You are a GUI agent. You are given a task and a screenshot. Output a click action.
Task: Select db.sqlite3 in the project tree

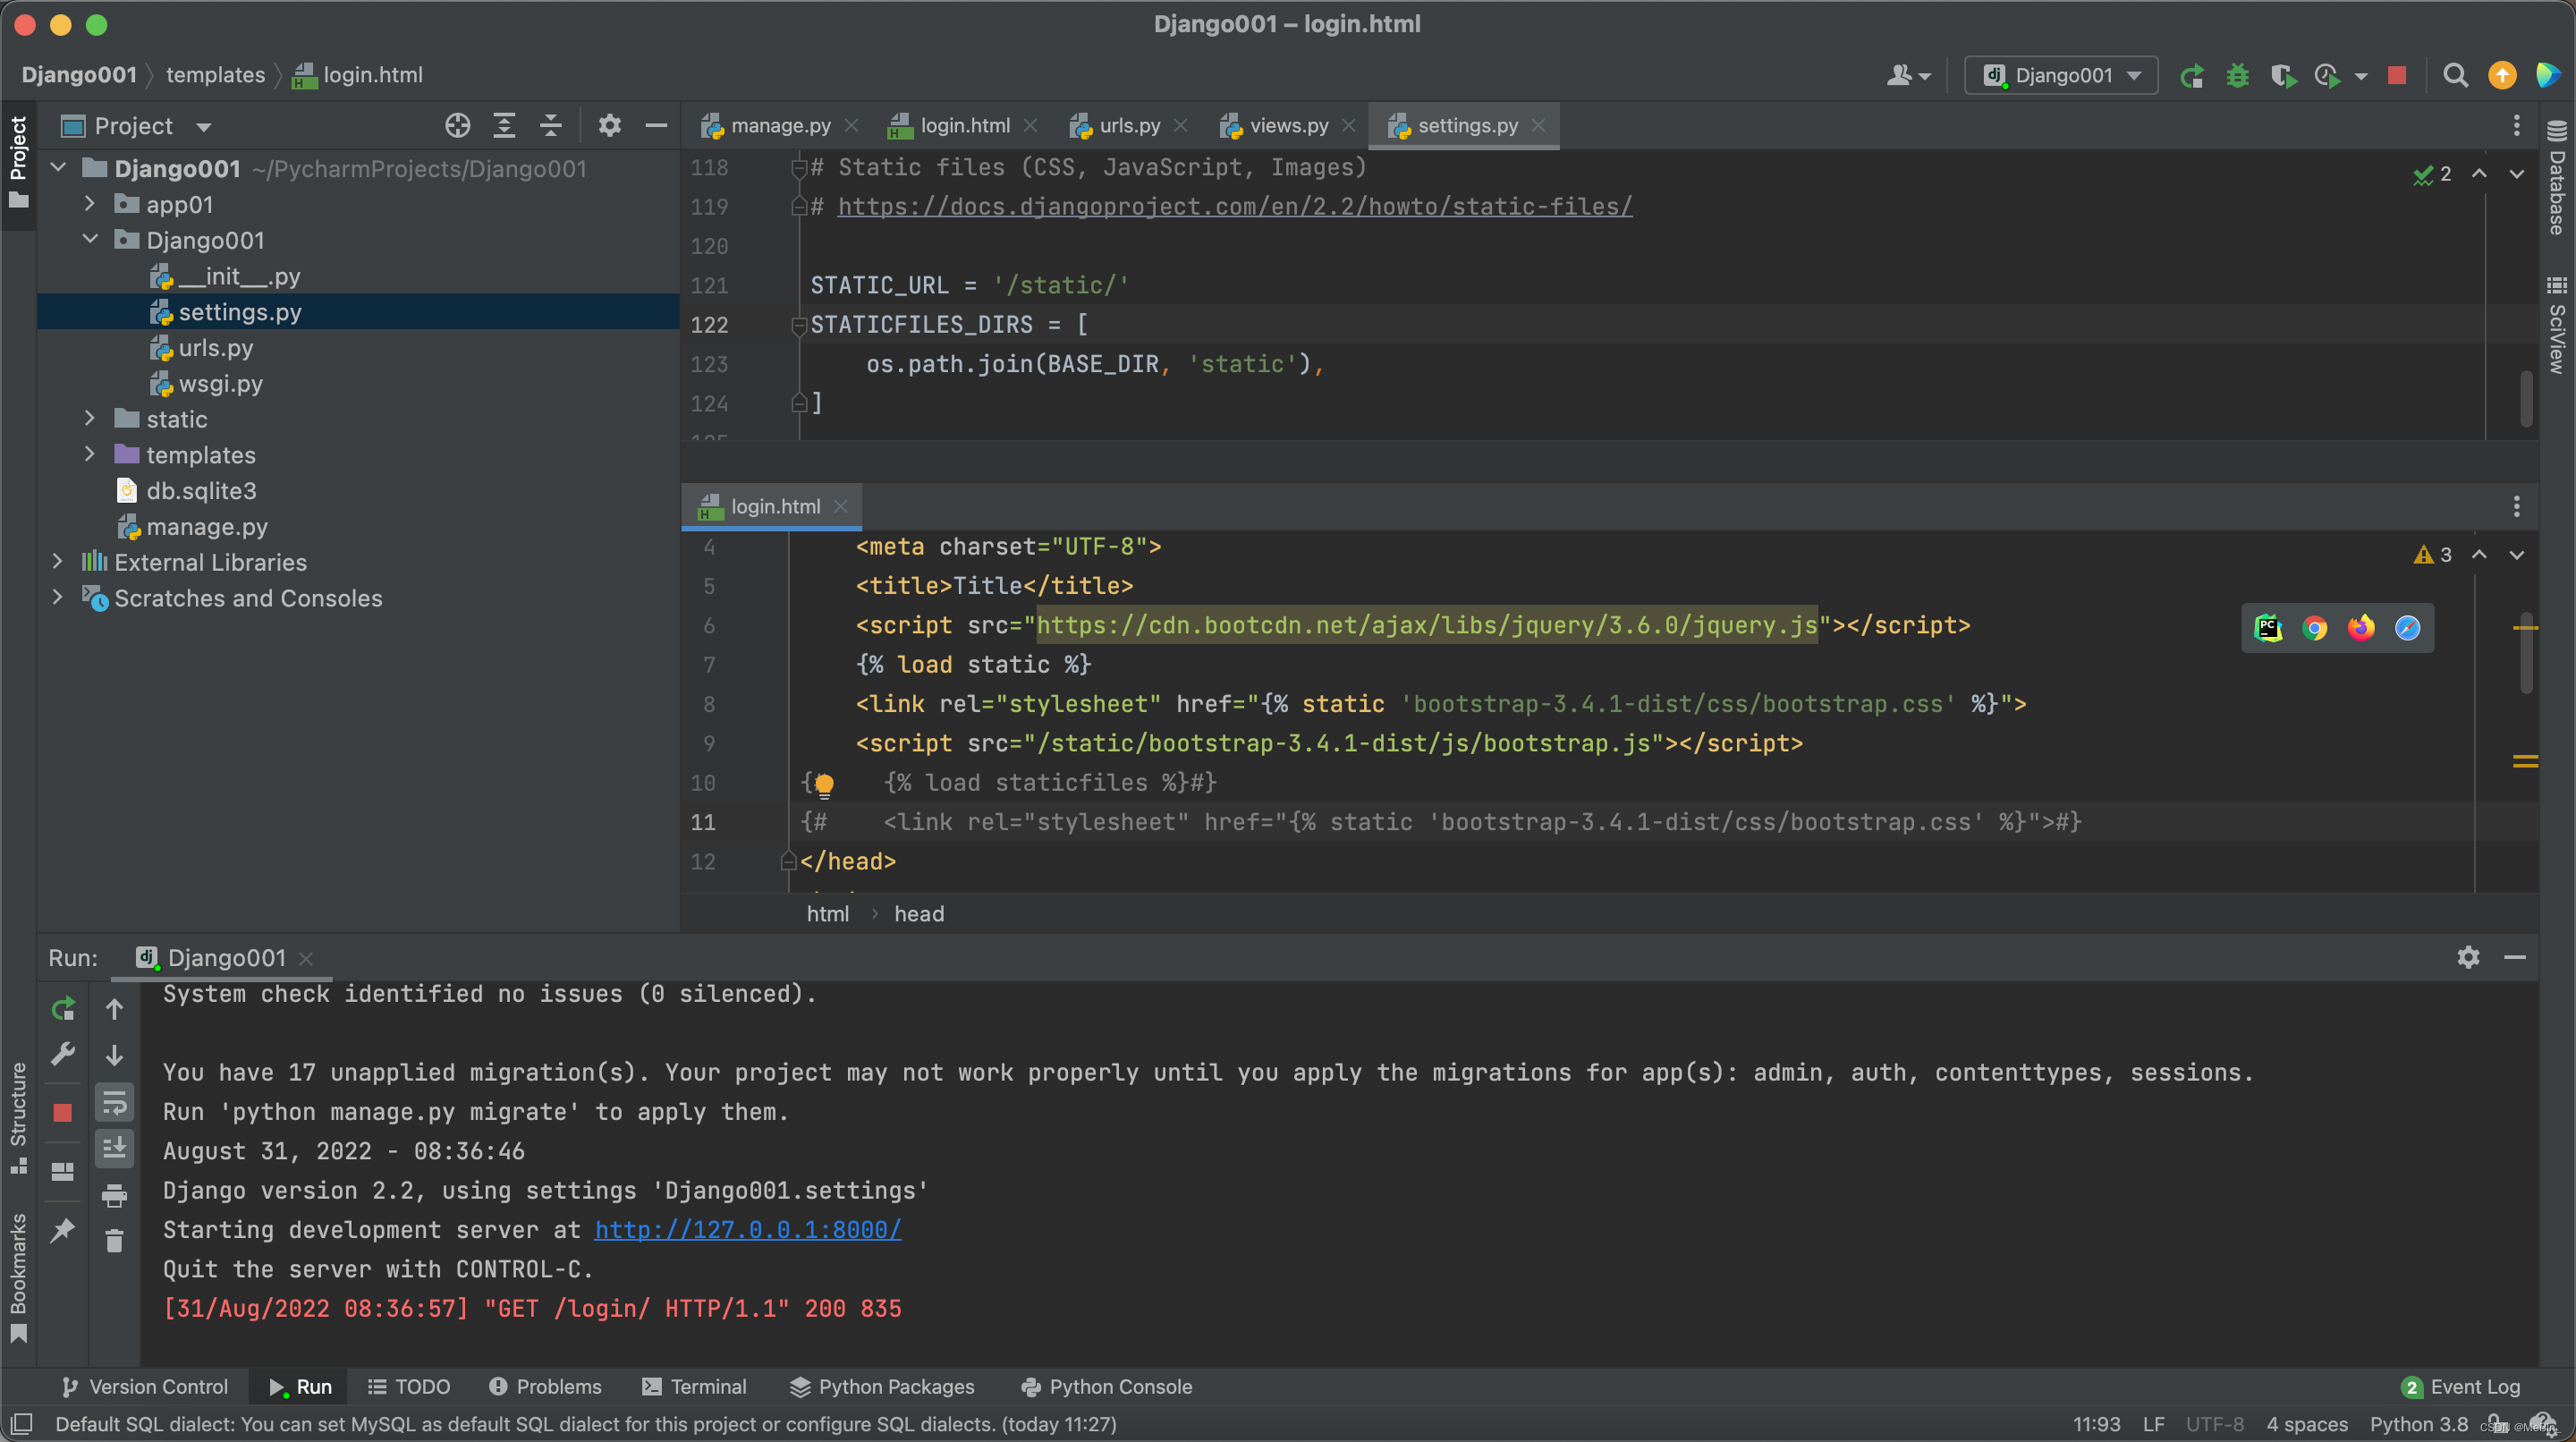[201, 491]
